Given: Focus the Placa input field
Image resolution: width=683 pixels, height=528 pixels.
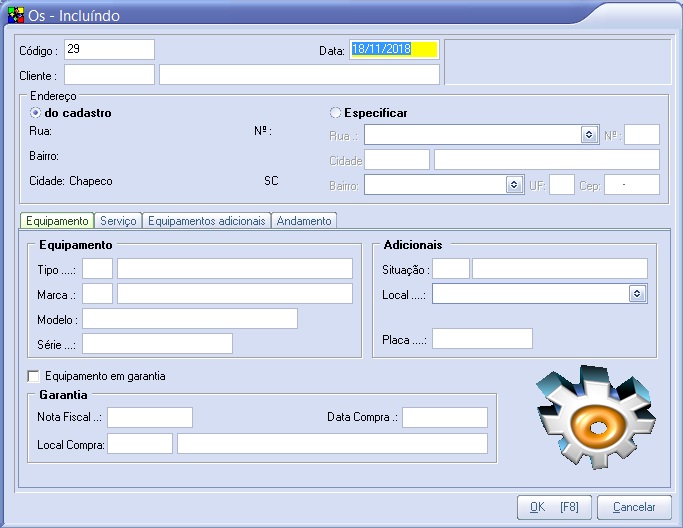Looking at the screenshot, I should 482,339.
